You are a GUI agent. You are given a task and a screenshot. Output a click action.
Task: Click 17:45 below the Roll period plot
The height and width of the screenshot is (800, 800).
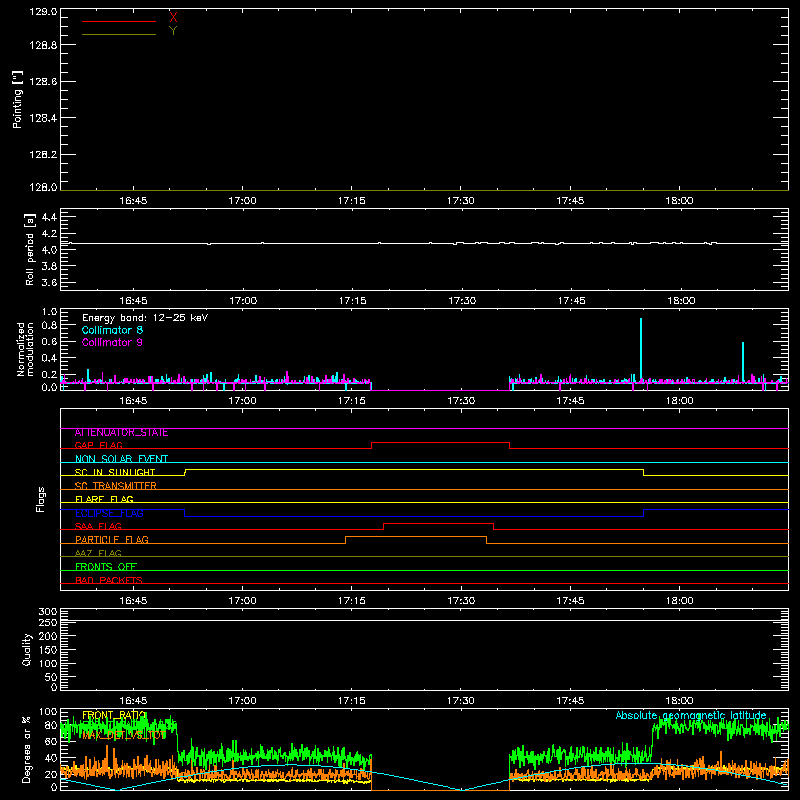(571, 301)
